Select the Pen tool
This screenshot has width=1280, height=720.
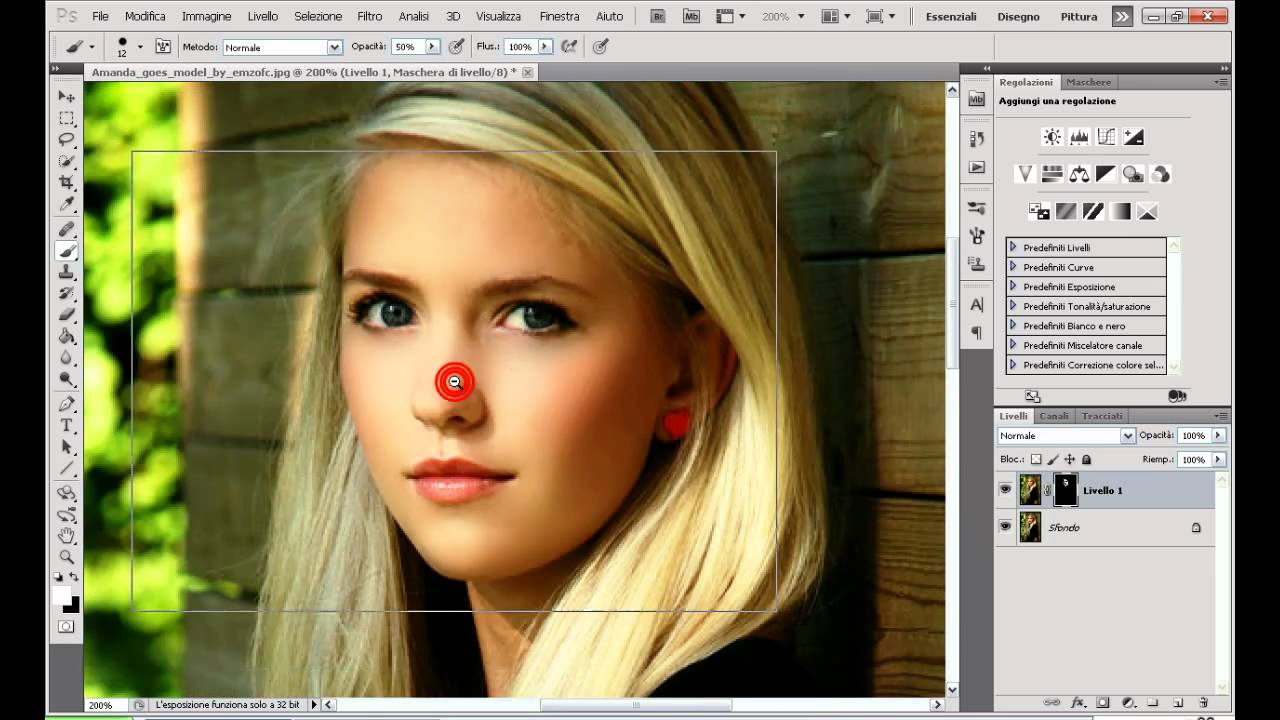click(66, 404)
